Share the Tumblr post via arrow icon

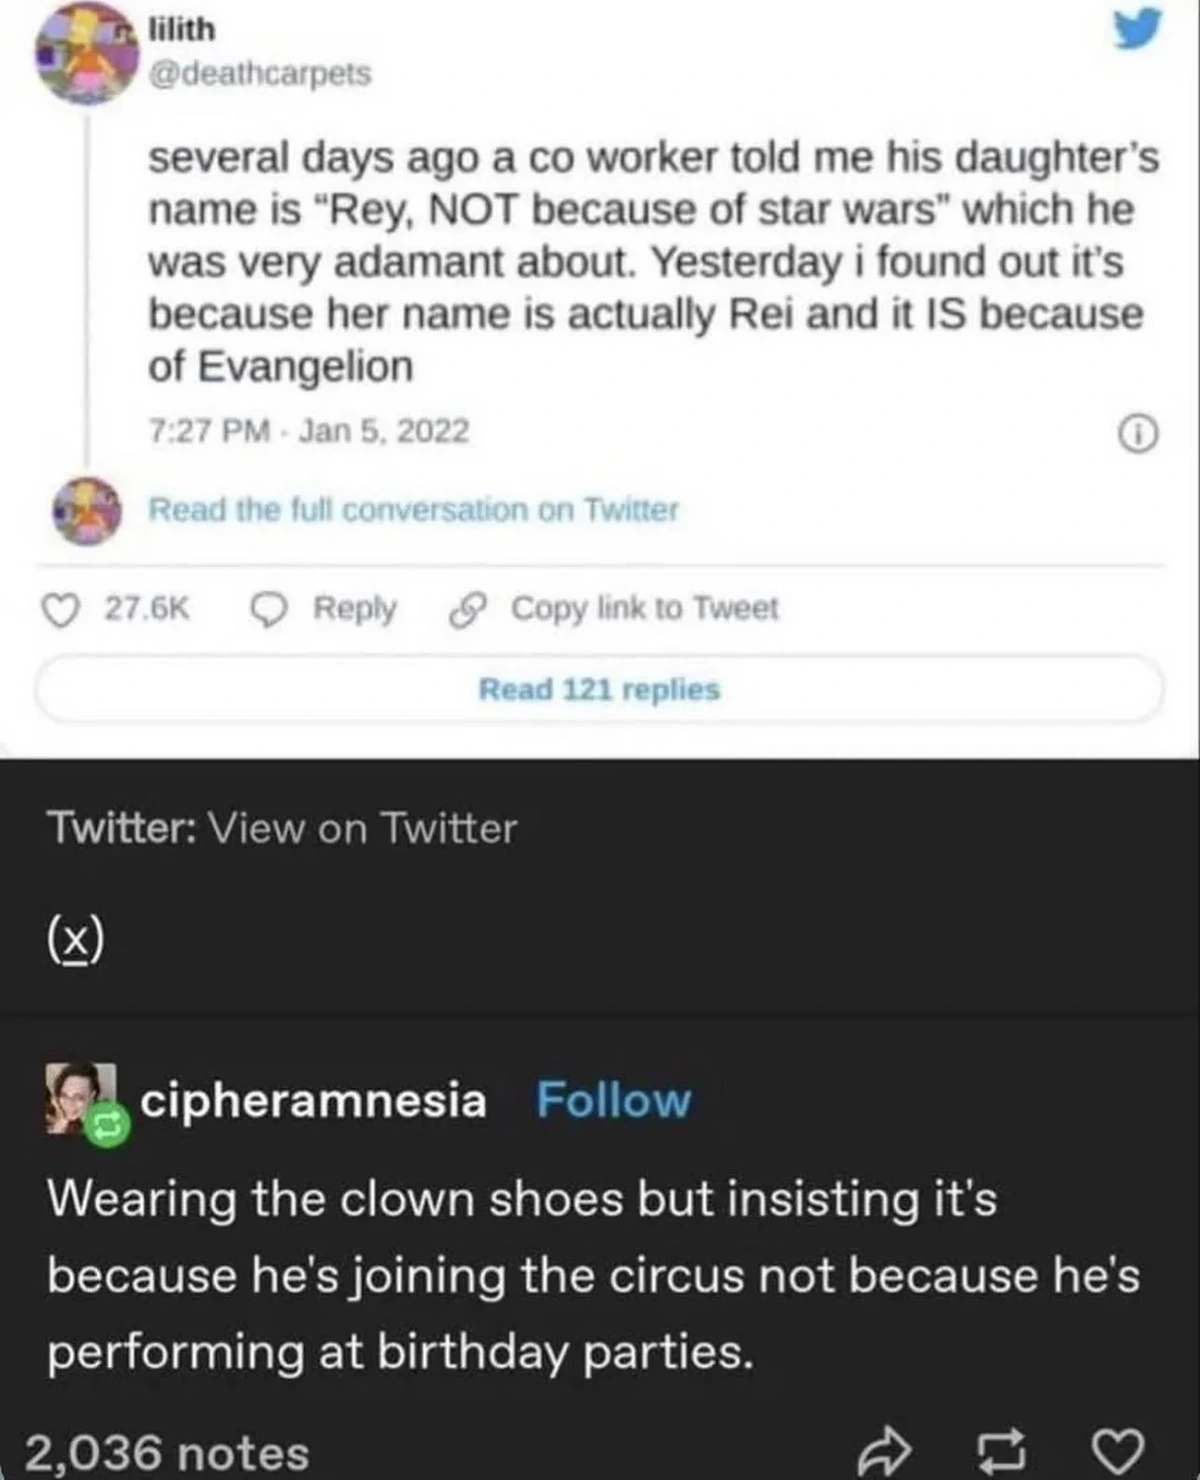click(x=885, y=1451)
